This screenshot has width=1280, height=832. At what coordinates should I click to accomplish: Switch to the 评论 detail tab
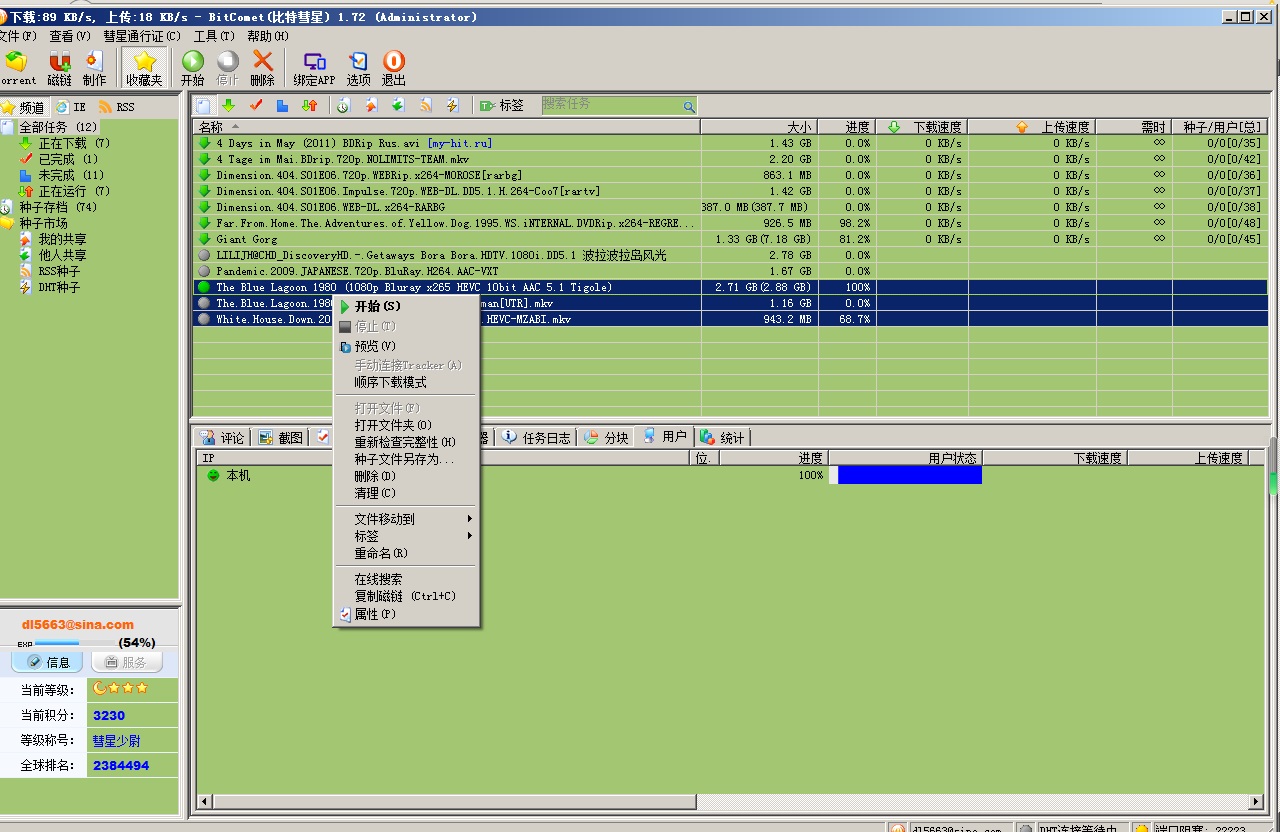(x=222, y=437)
